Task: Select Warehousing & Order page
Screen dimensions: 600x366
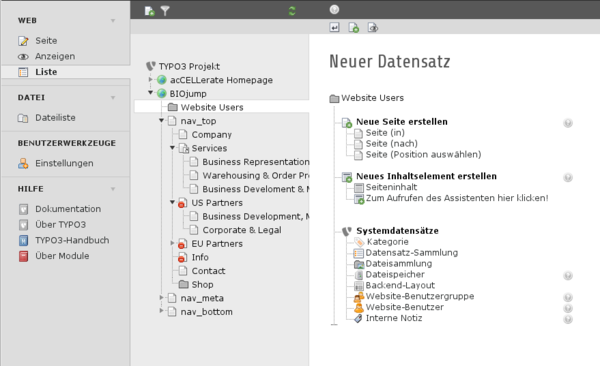Action: click(x=256, y=175)
